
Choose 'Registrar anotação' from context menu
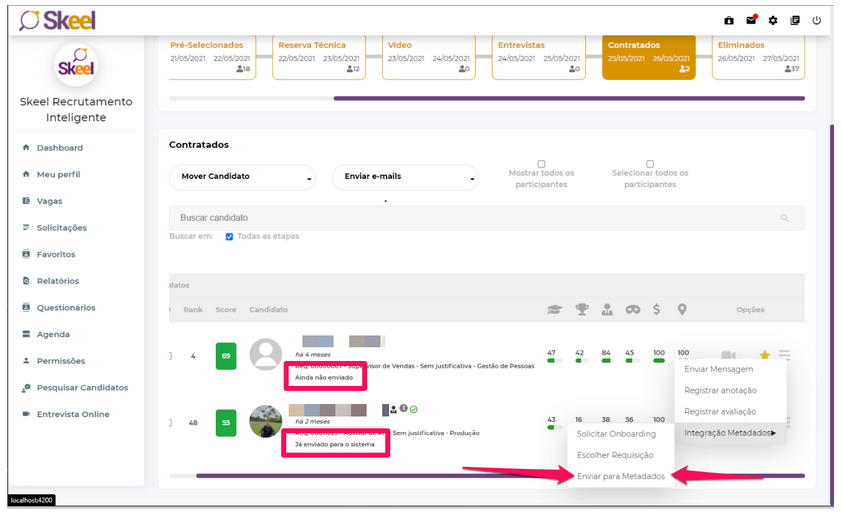pyautogui.click(x=720, y=390)
